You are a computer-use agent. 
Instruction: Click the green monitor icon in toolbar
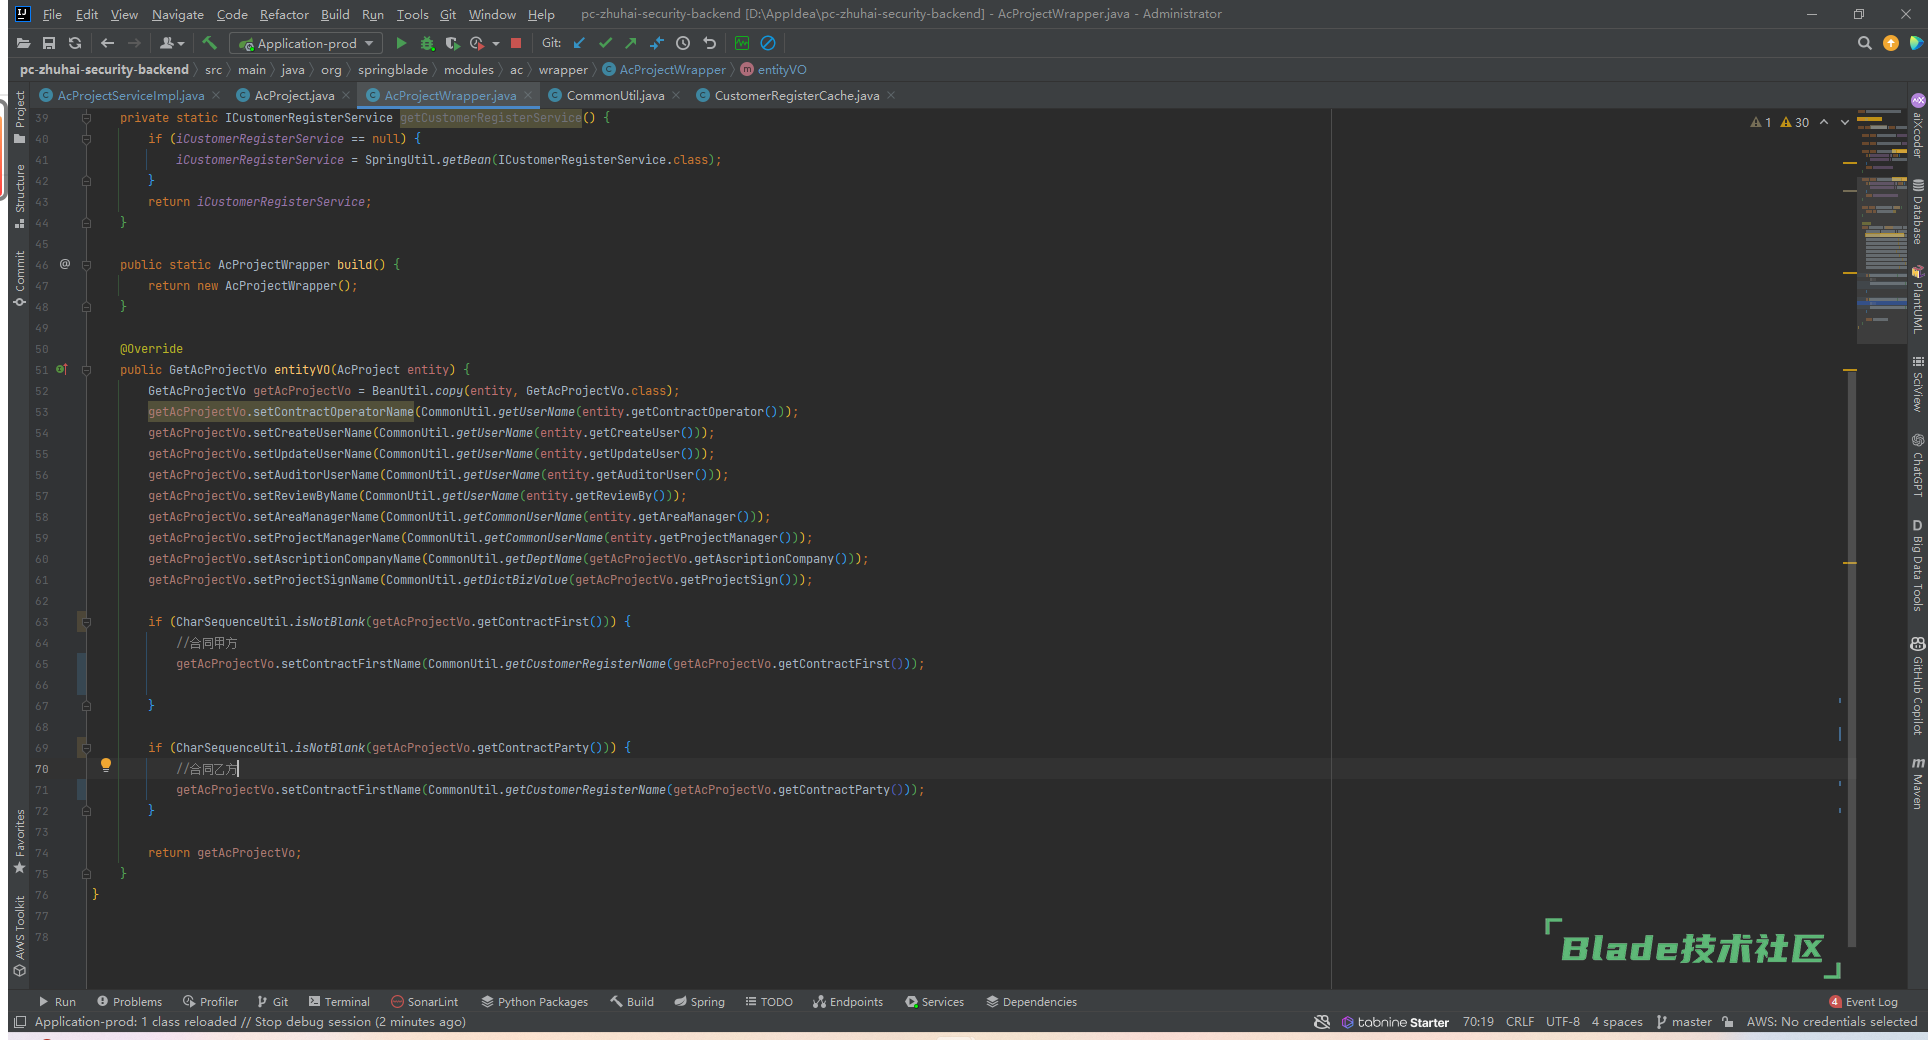(x=742, y=43)
